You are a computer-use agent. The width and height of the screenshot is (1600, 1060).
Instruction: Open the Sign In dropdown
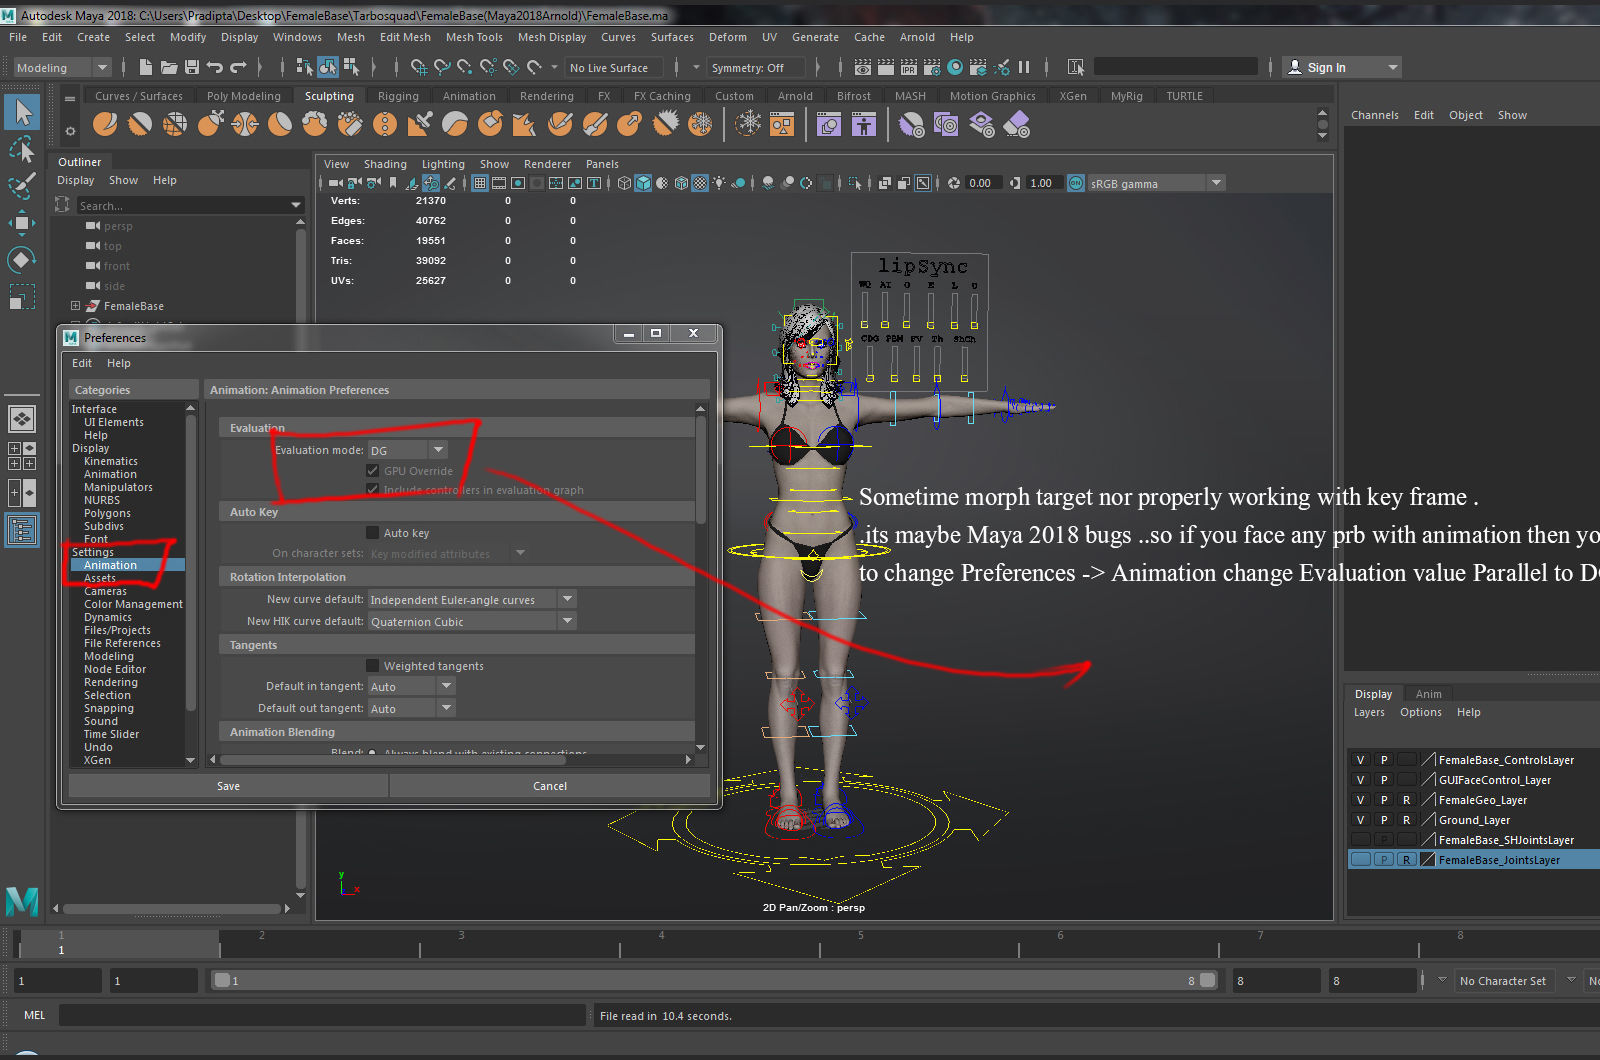1341,67
